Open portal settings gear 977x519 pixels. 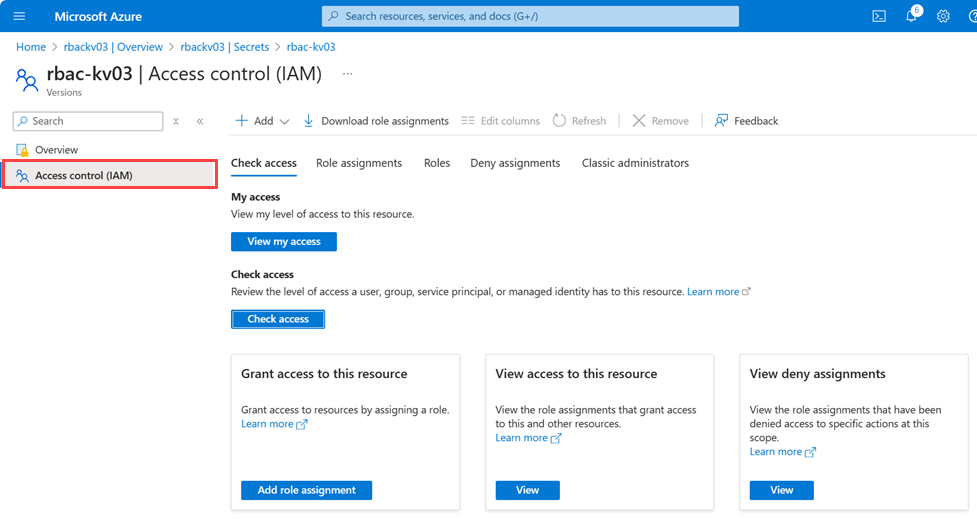coord(943,16)
